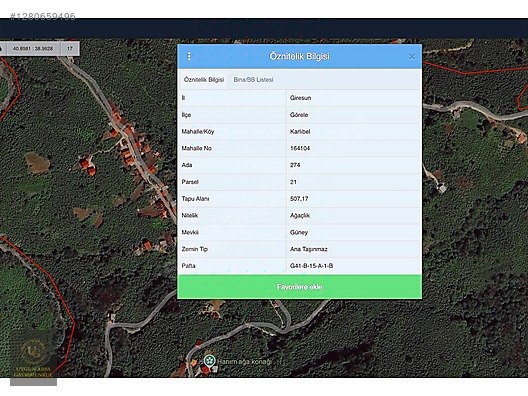Select the Pafta value G41-B-15-A-1-B
The image size is (528, 396).
pos(354,266)
